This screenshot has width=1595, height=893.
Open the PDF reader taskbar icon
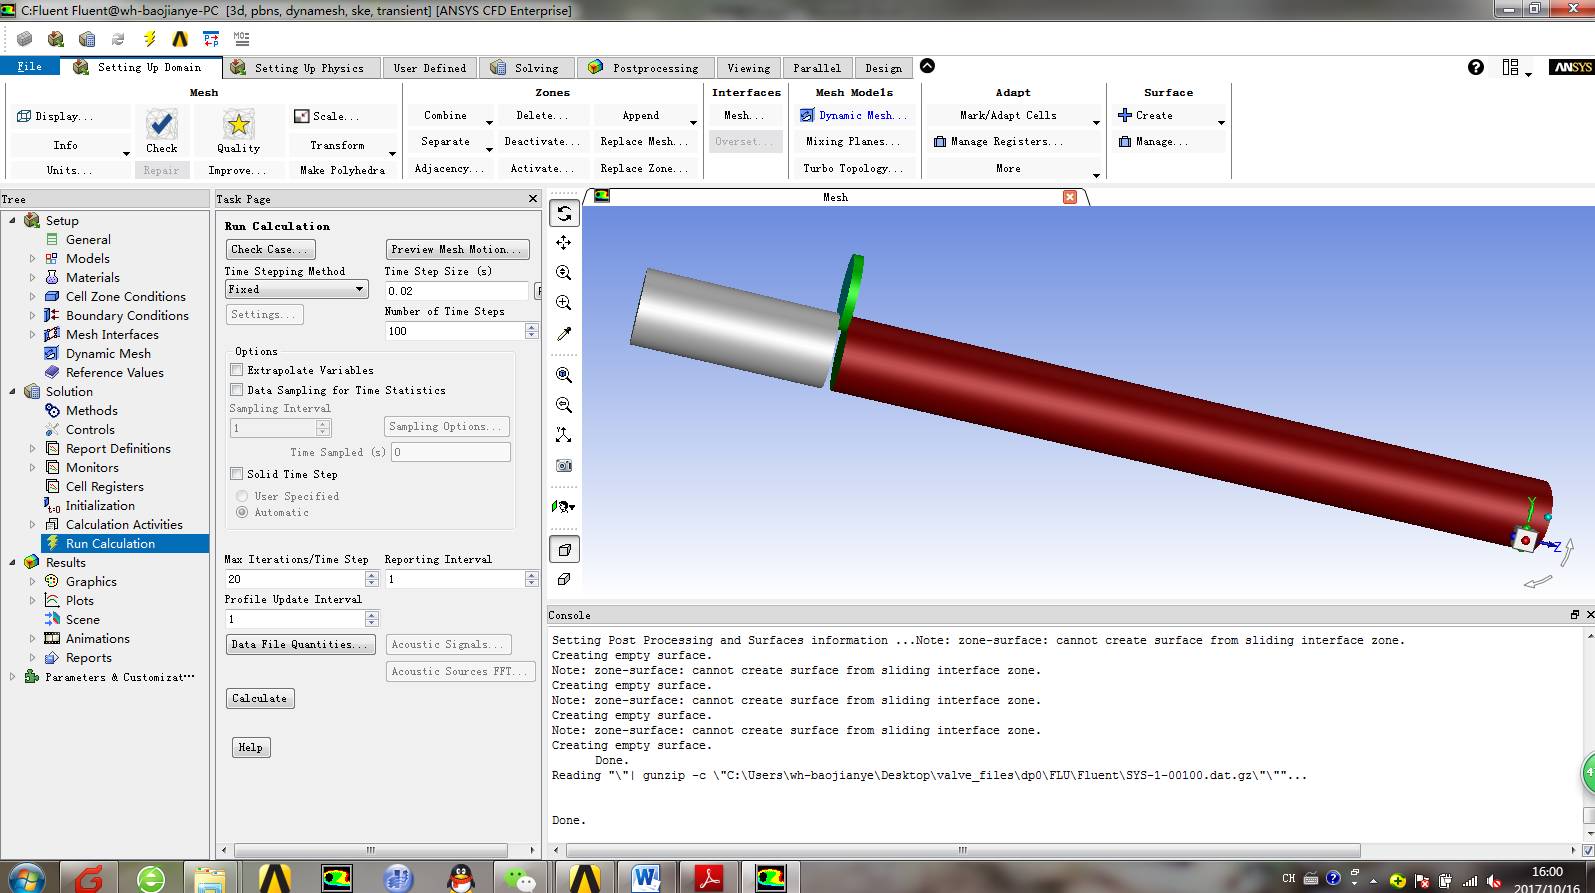click(x=708, y=878)
